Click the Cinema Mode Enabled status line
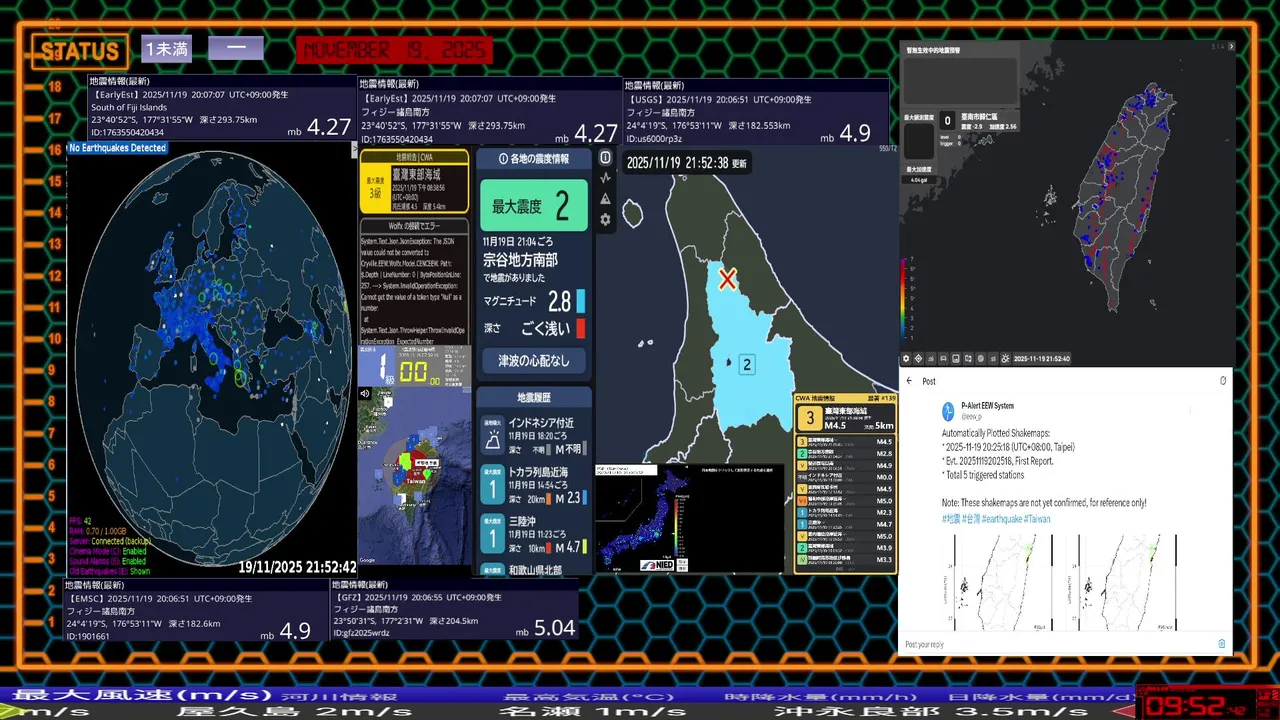The image size is (1280, 720). [x=107, y=551]
